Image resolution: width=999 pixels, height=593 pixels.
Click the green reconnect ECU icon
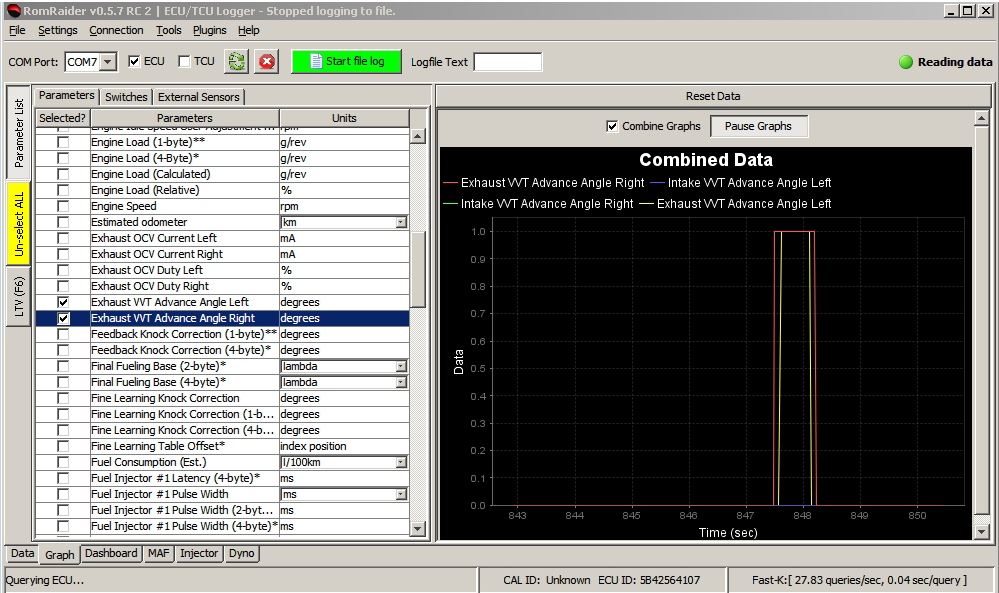[235, 61]
